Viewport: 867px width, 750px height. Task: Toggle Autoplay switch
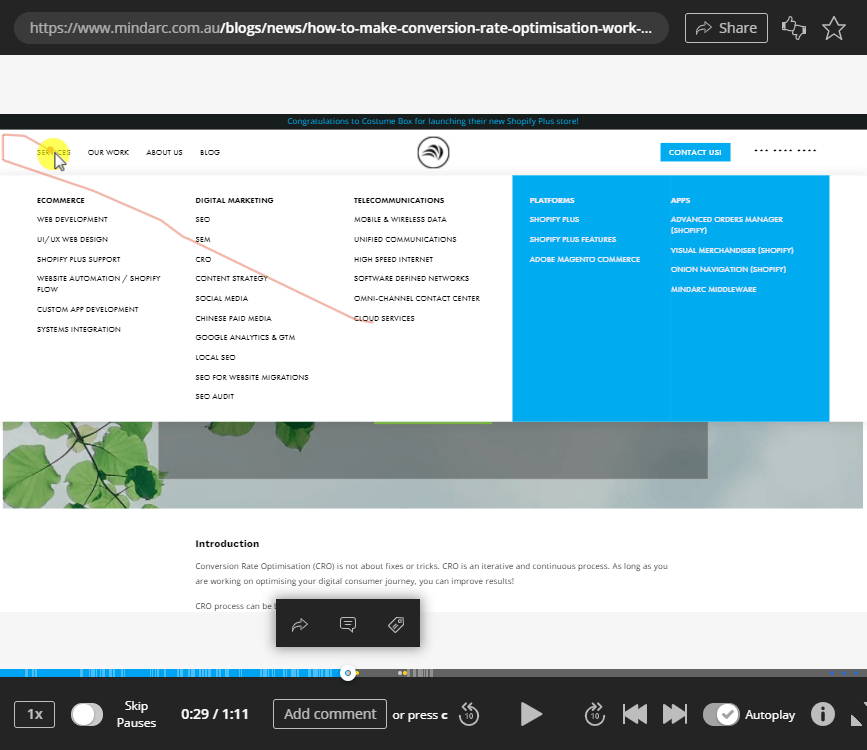721,714
